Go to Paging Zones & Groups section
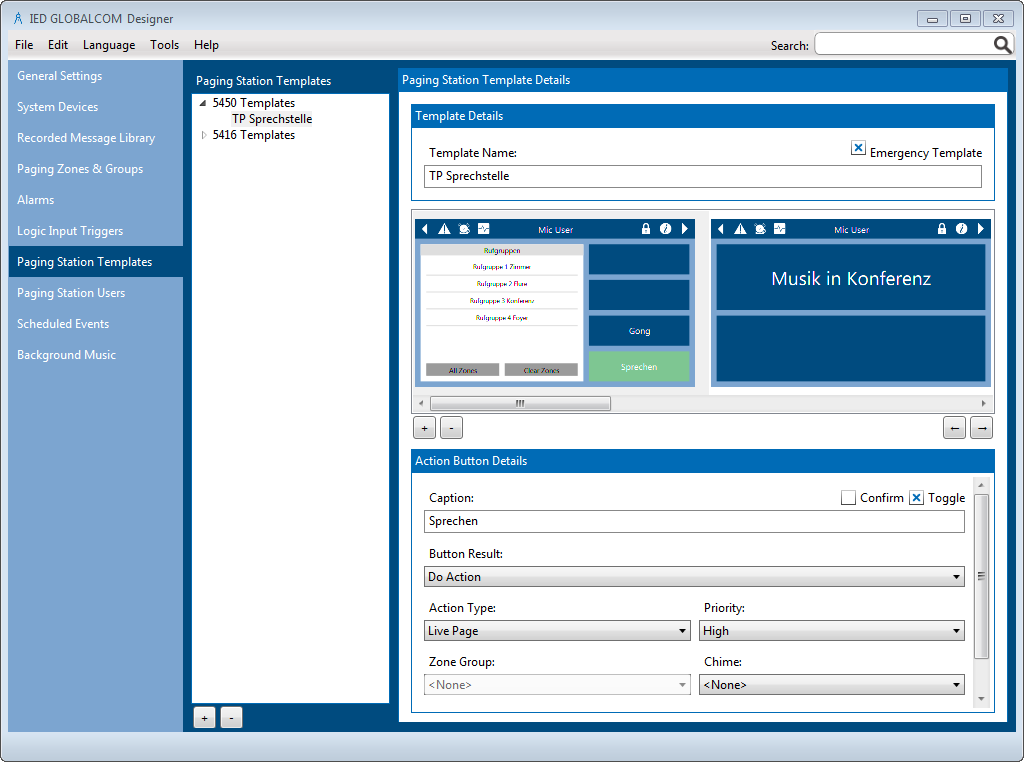 [80, 169]
